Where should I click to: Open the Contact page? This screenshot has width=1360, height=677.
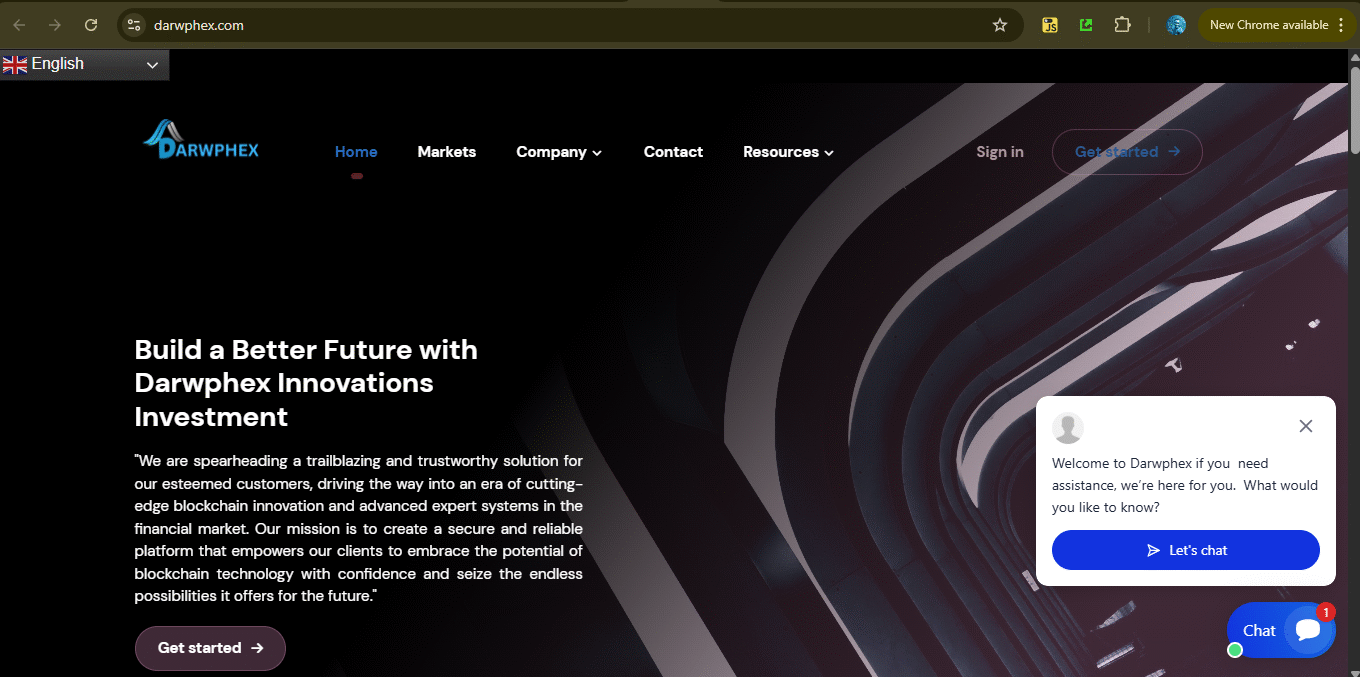coord(673,152)
